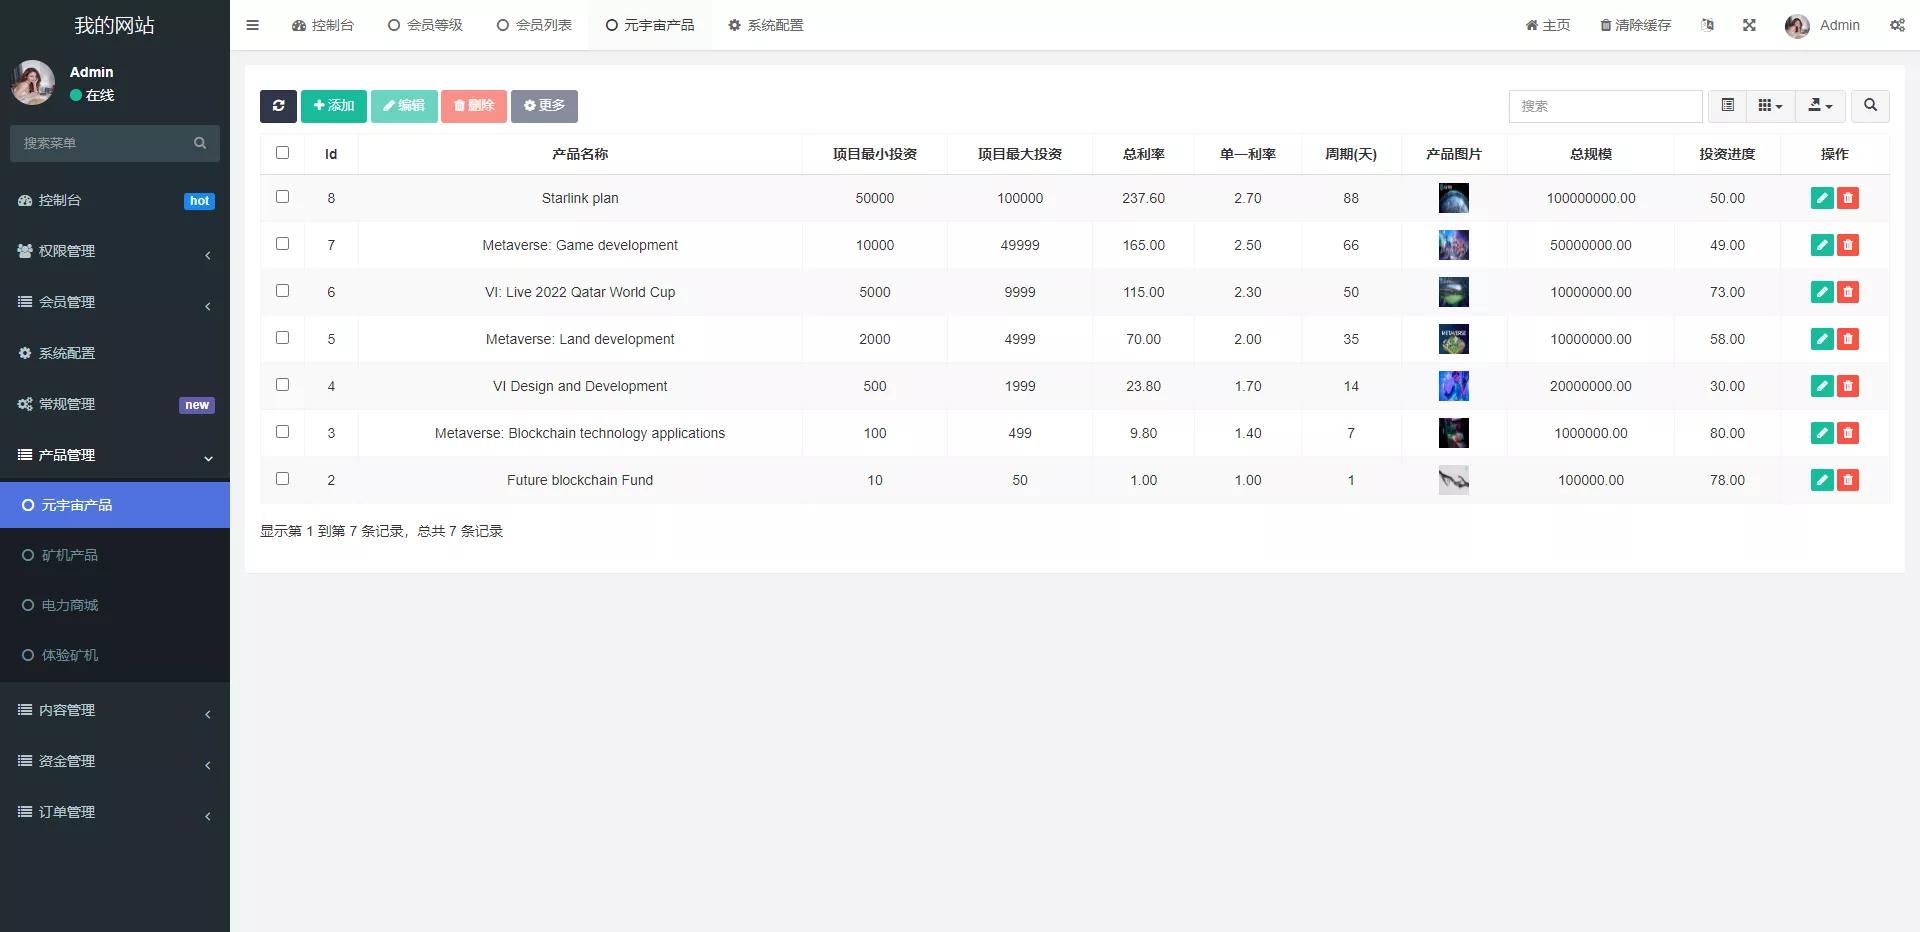The height and width of the screenshot is (932, 1920).
Task: Click the refresh icon button in the toolbar
Action: pyautogui.click(x=278, y=106)
